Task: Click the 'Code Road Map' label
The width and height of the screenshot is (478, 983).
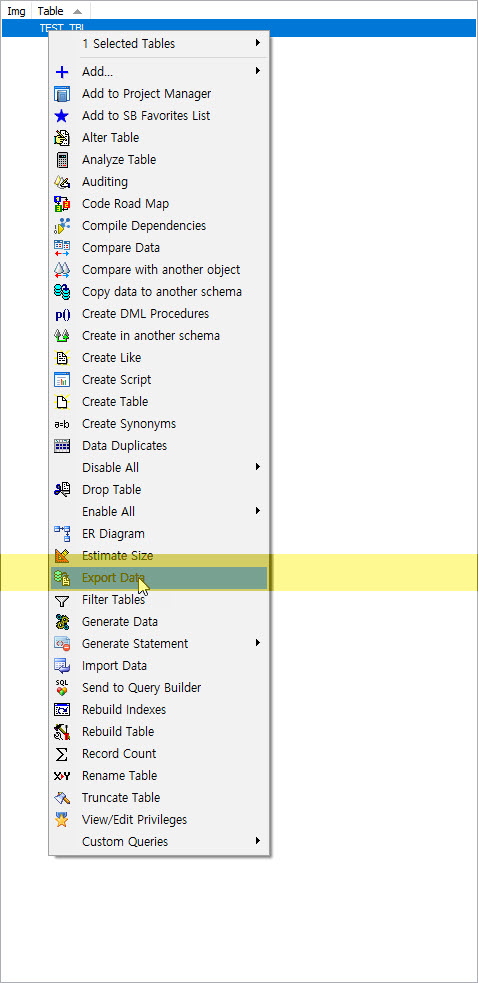Action: 125,204
